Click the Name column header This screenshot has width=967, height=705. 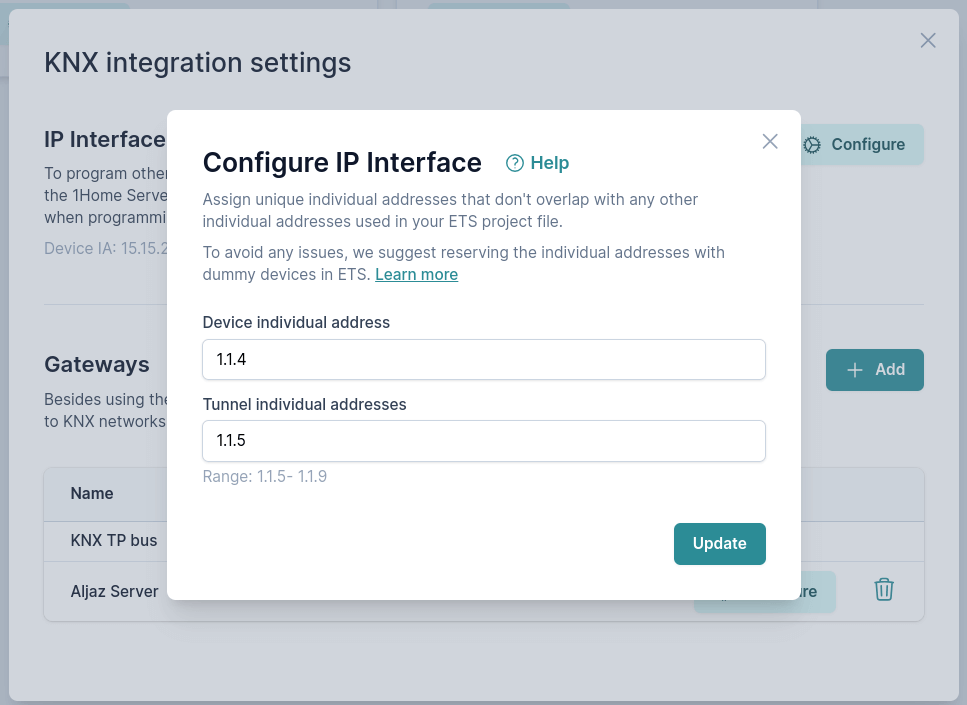[92, 494]
